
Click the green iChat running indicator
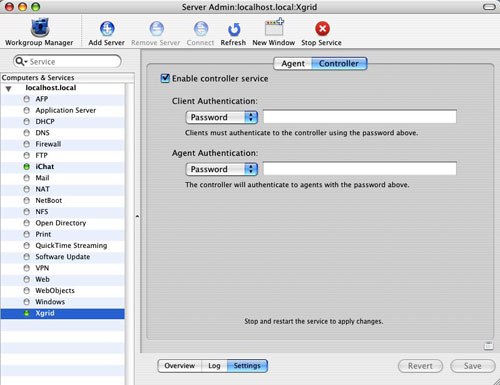coord(27,167)
